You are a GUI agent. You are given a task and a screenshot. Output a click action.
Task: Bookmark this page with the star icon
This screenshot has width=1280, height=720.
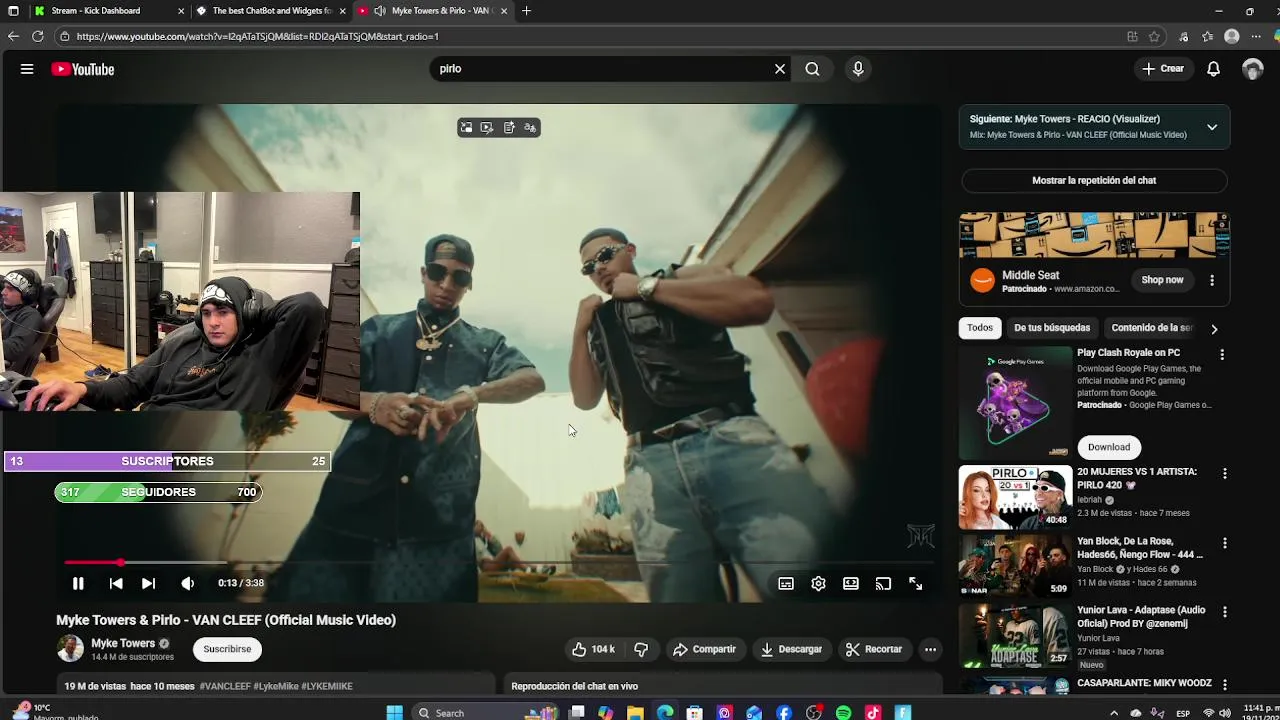coord(1155,36)
